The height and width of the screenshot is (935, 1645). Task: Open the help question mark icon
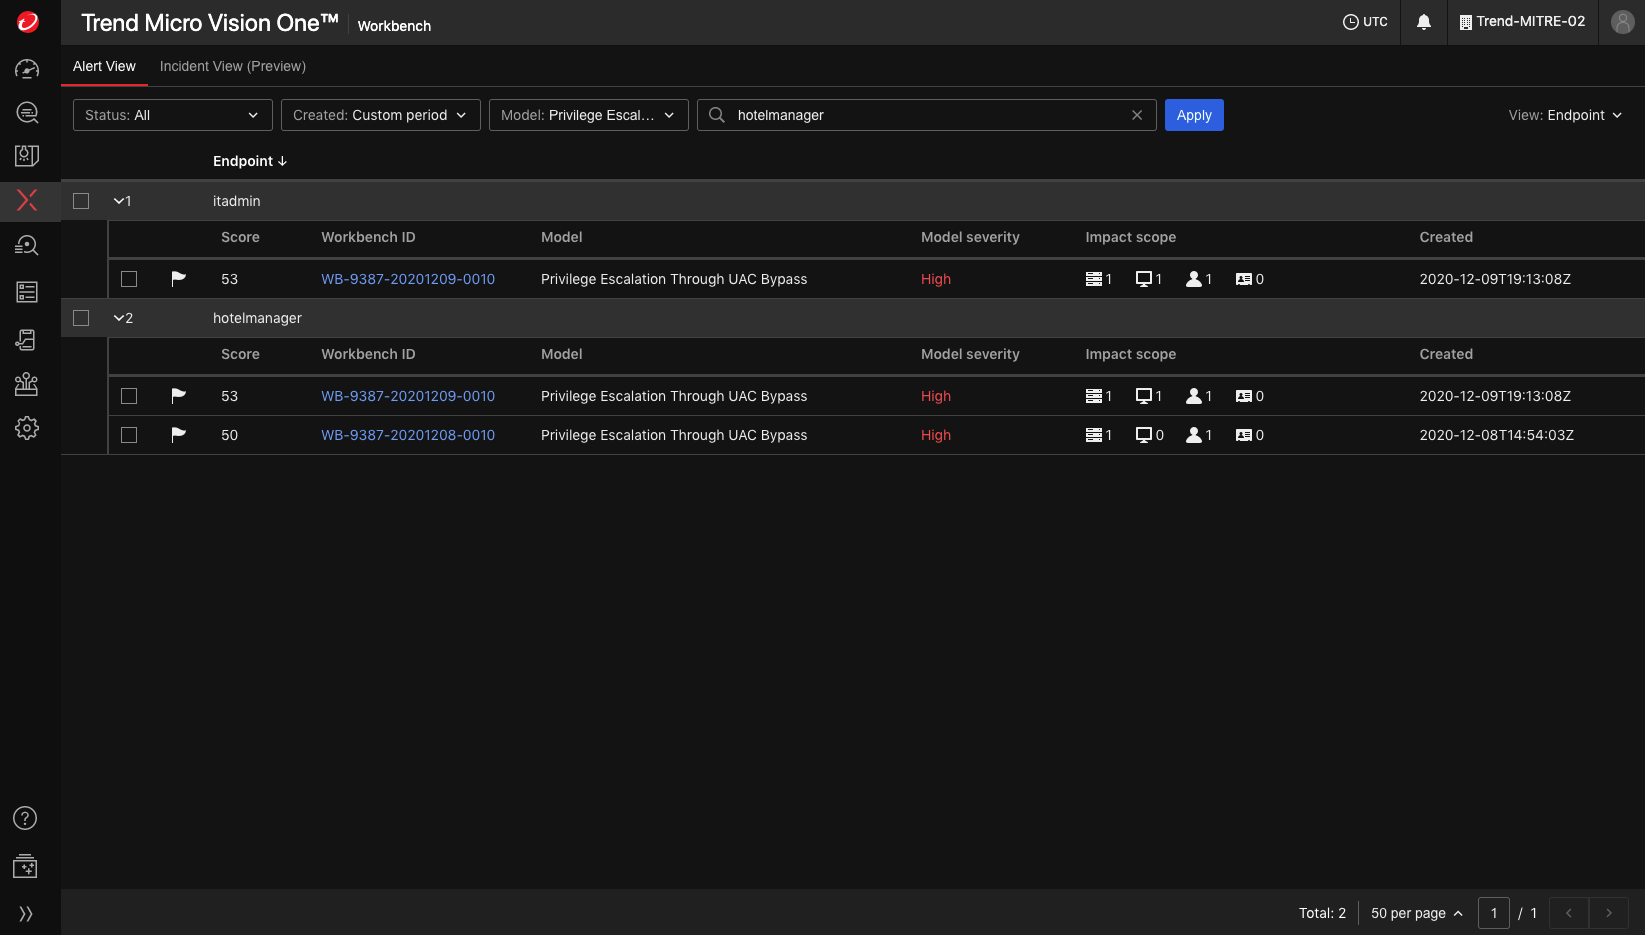[25, 818]
